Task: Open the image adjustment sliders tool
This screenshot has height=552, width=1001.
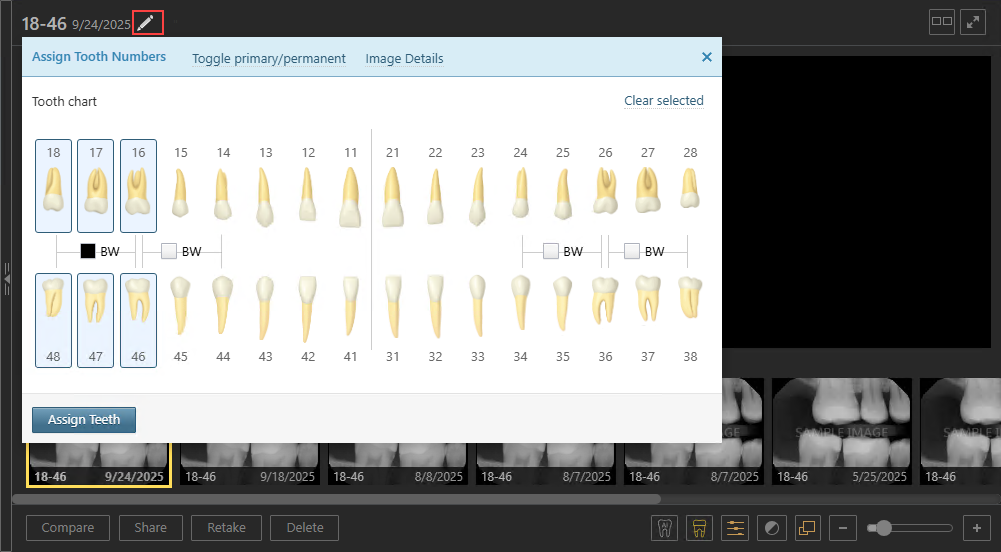Action: click(735, 527)
